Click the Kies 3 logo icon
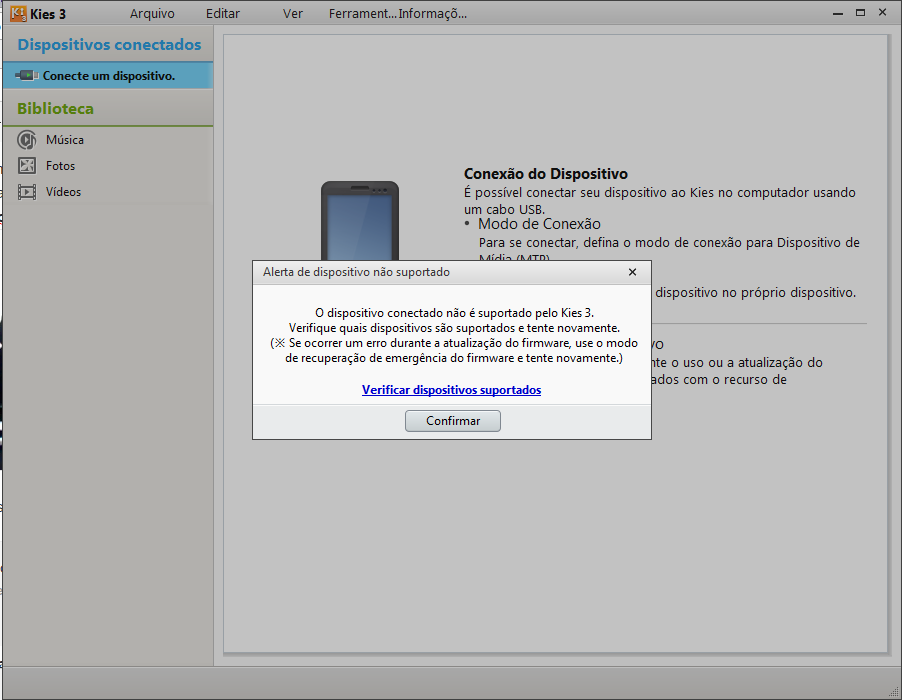The width and height of the screenshot is (902, 700). tap(18, 13)
